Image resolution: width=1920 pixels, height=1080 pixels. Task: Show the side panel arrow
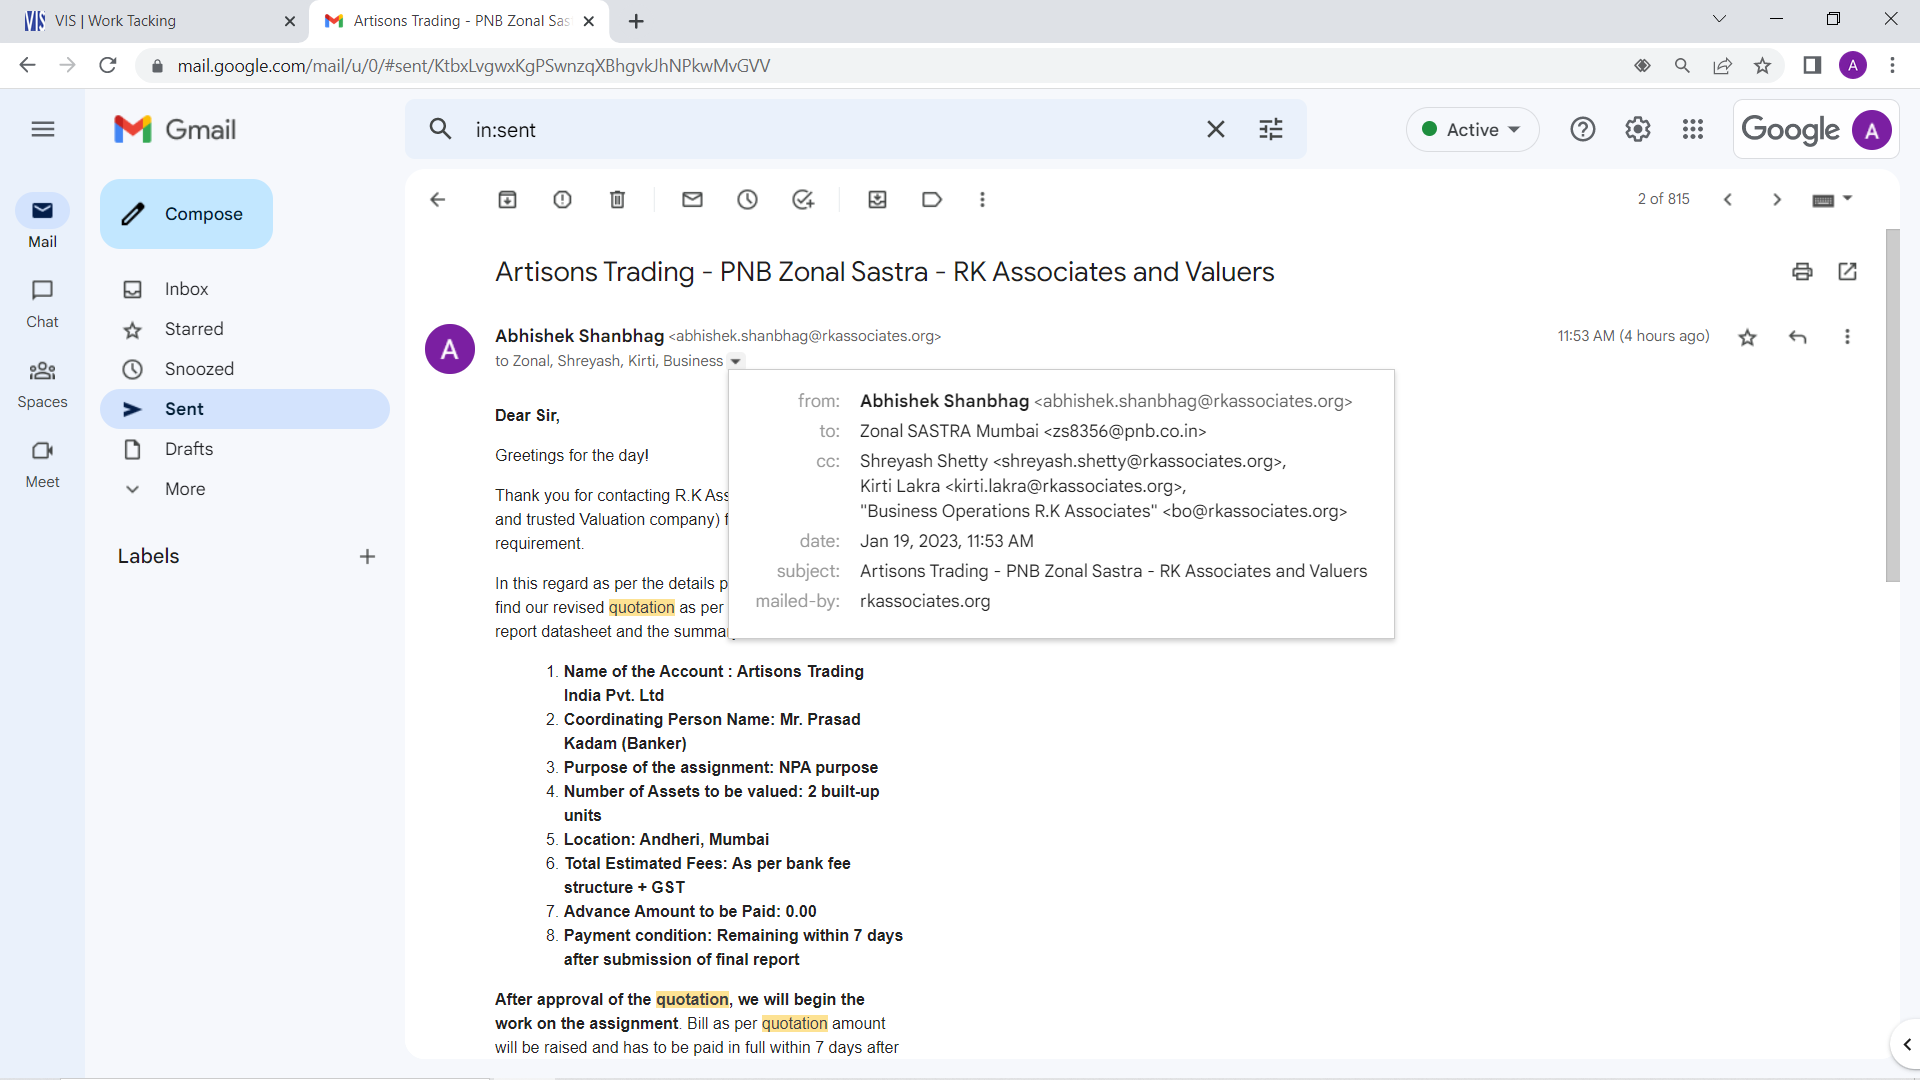1906,1045
